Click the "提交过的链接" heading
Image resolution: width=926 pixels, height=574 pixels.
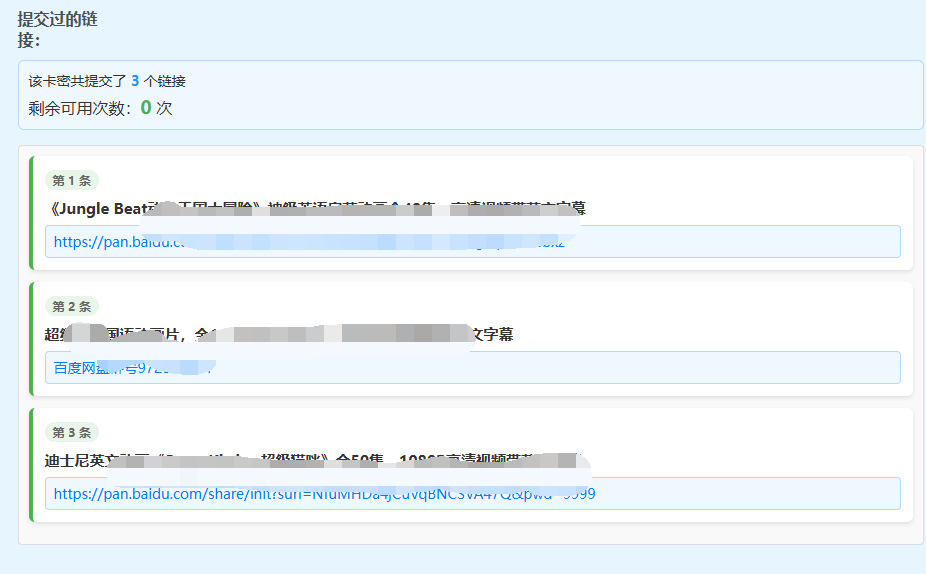pyautogui.click(x=57, y=29)
